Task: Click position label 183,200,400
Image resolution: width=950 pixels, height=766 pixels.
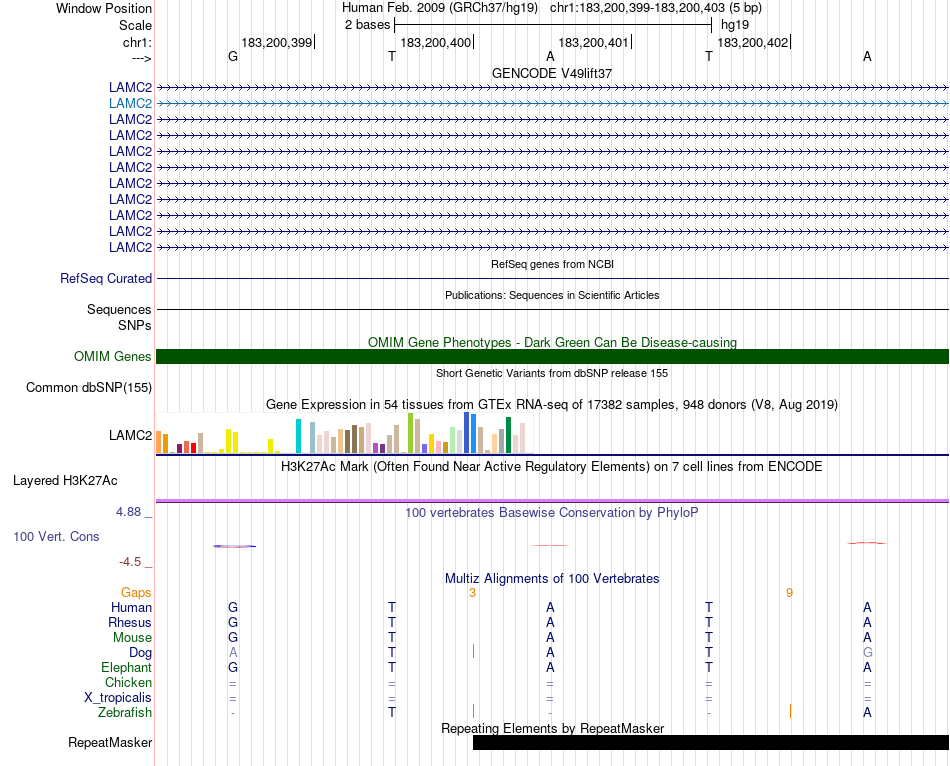Action: 436,42
